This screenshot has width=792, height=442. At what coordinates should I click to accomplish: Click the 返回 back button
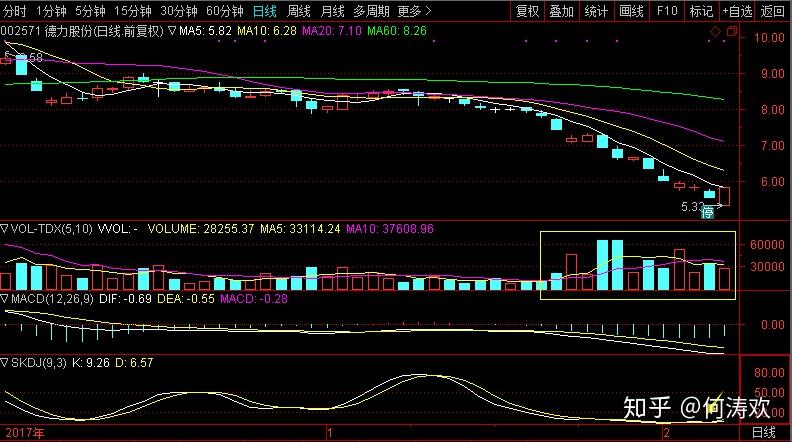(x=772, y=11)
